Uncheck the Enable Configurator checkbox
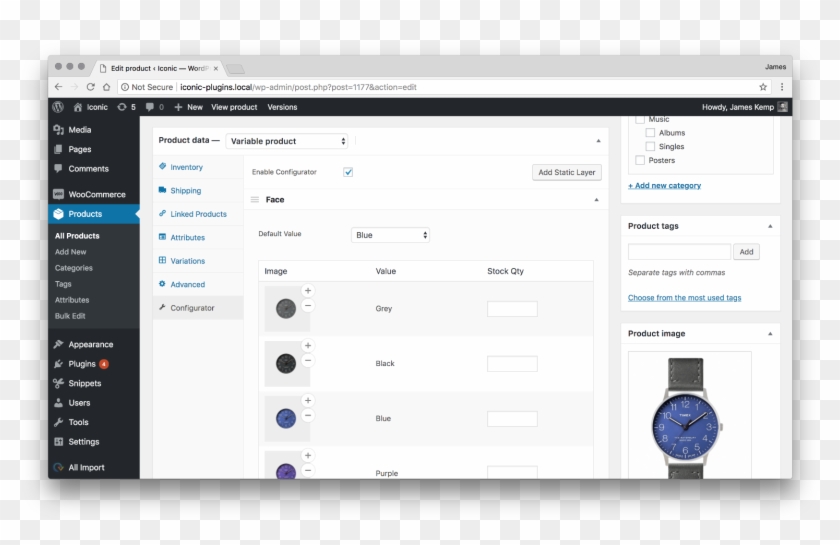Viewport: 840px width, 545px height. click(x=348, y=172)
